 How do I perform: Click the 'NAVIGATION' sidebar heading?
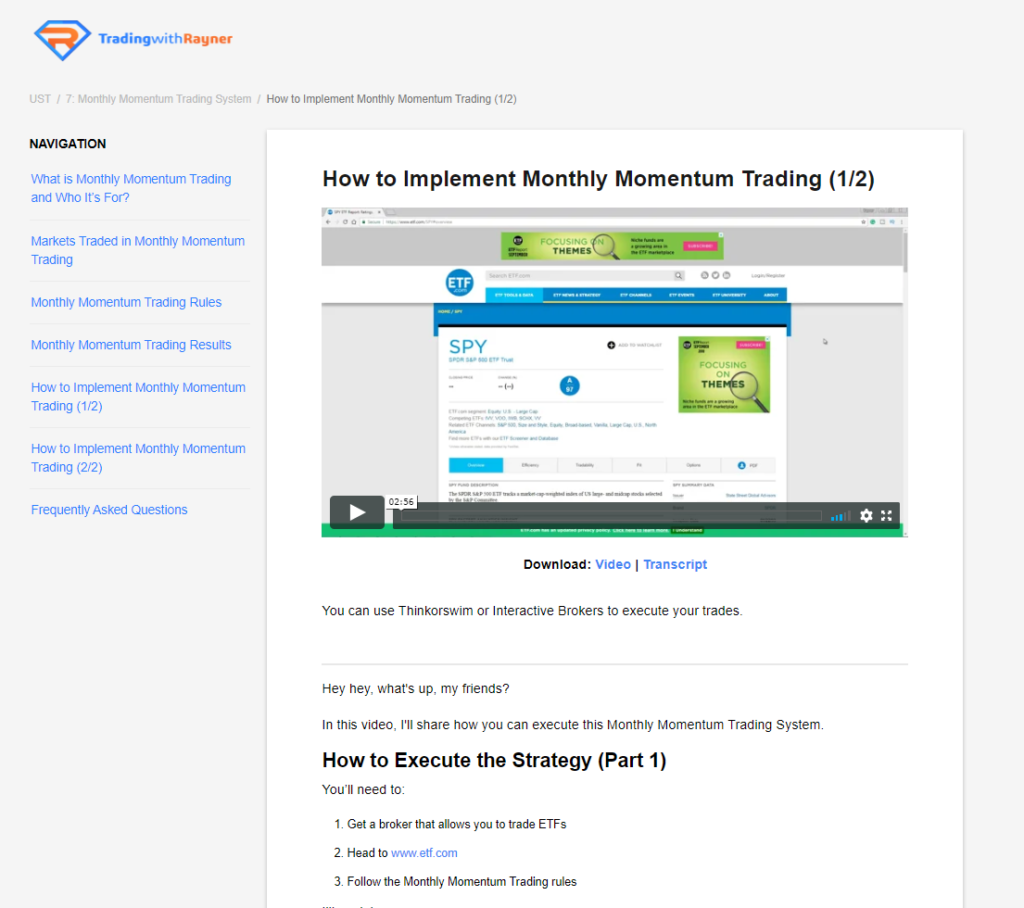coord(67,144)
